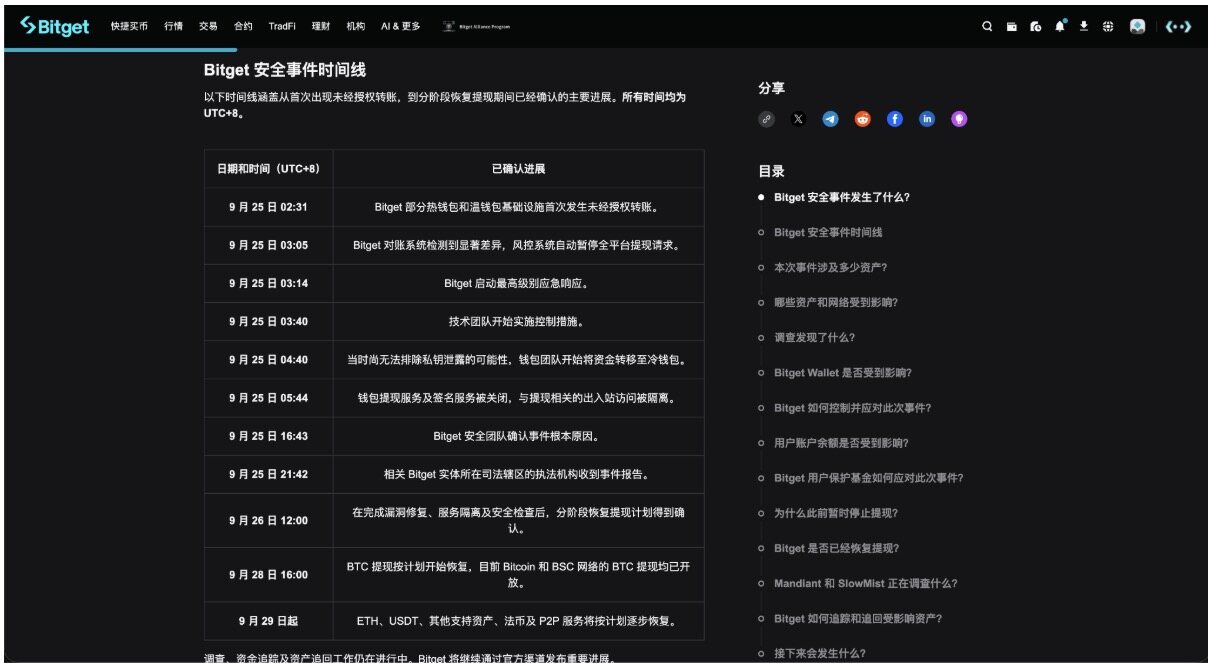Screen dimensions: 1216x670
Task: Select the '9 月 25 日 21:42' cell
Action: click(268, 474)
